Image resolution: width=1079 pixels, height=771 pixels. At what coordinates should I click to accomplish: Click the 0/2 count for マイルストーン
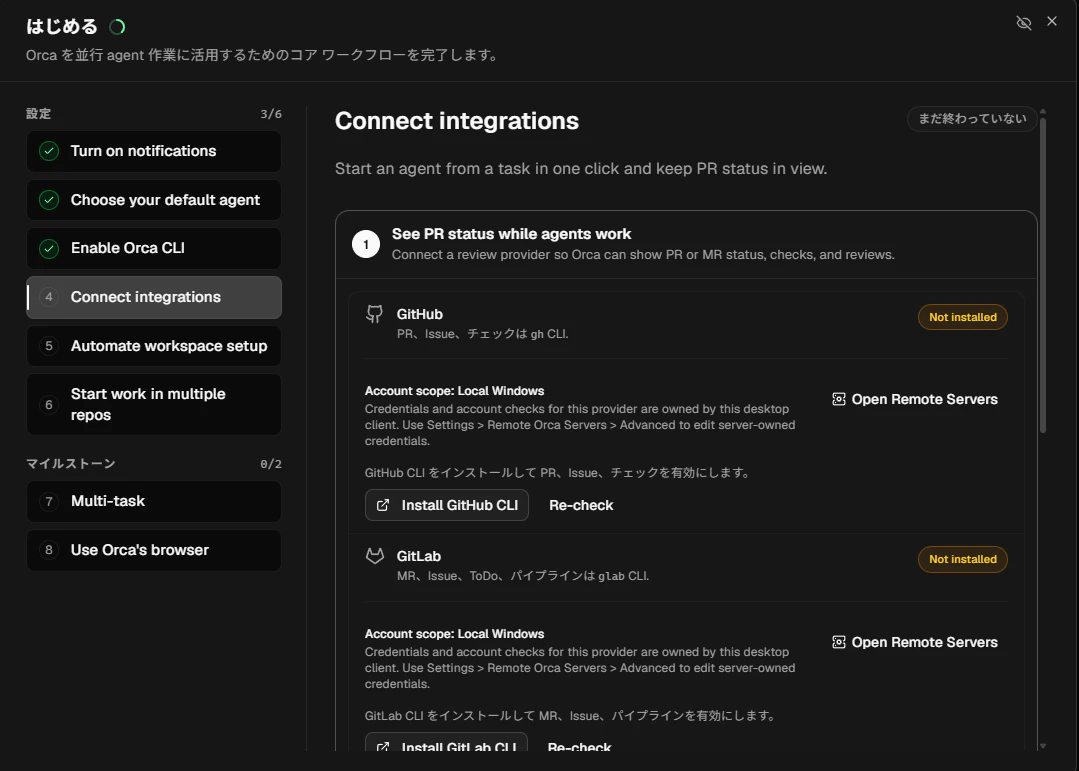click(271, 464)
